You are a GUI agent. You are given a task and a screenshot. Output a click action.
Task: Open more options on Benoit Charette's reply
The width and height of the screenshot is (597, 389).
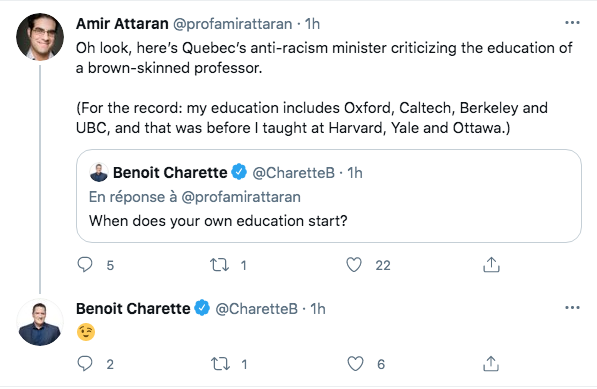(x=572, y=308)
